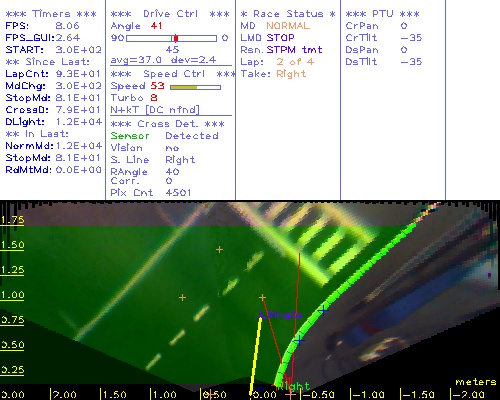
Task: Click the 1.75 vertical scale label
Action: (x=12, y=220)
